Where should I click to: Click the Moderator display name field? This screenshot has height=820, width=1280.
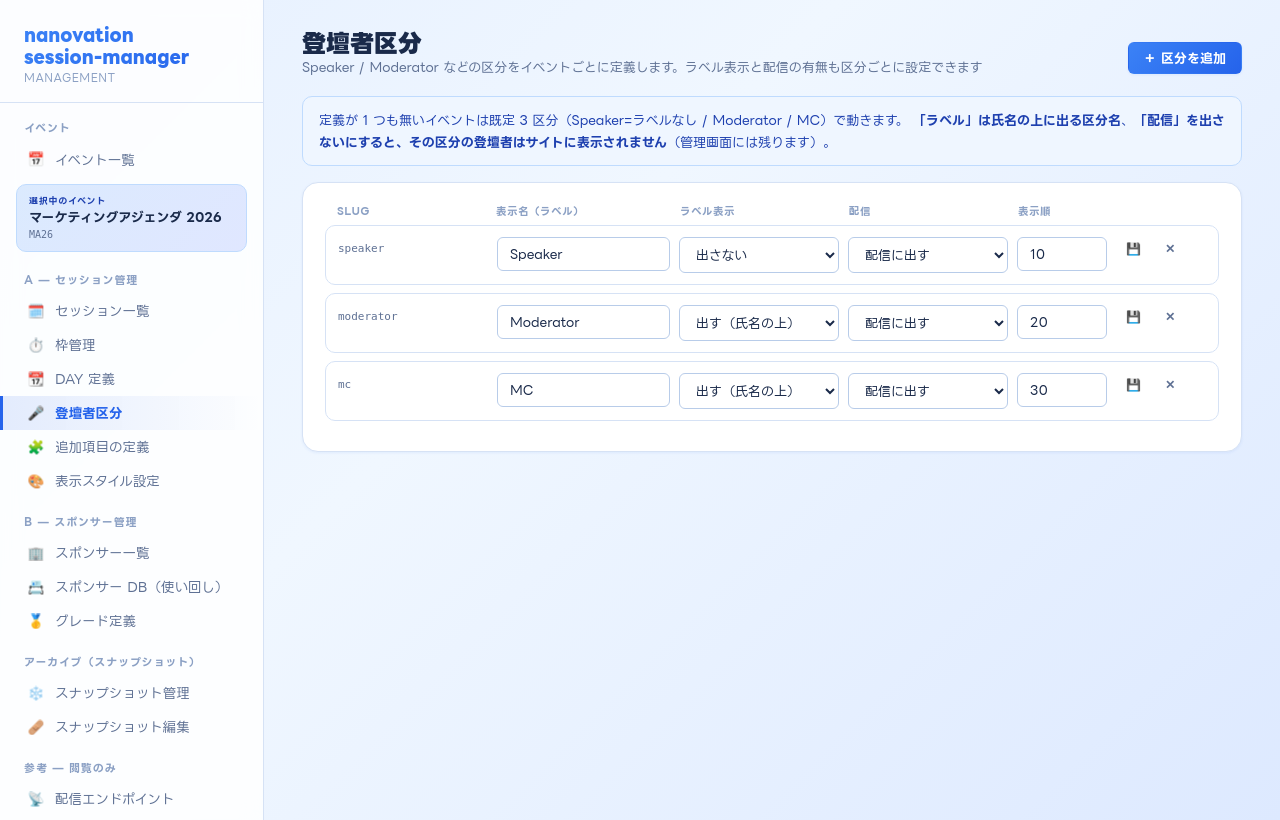(583, 322)
